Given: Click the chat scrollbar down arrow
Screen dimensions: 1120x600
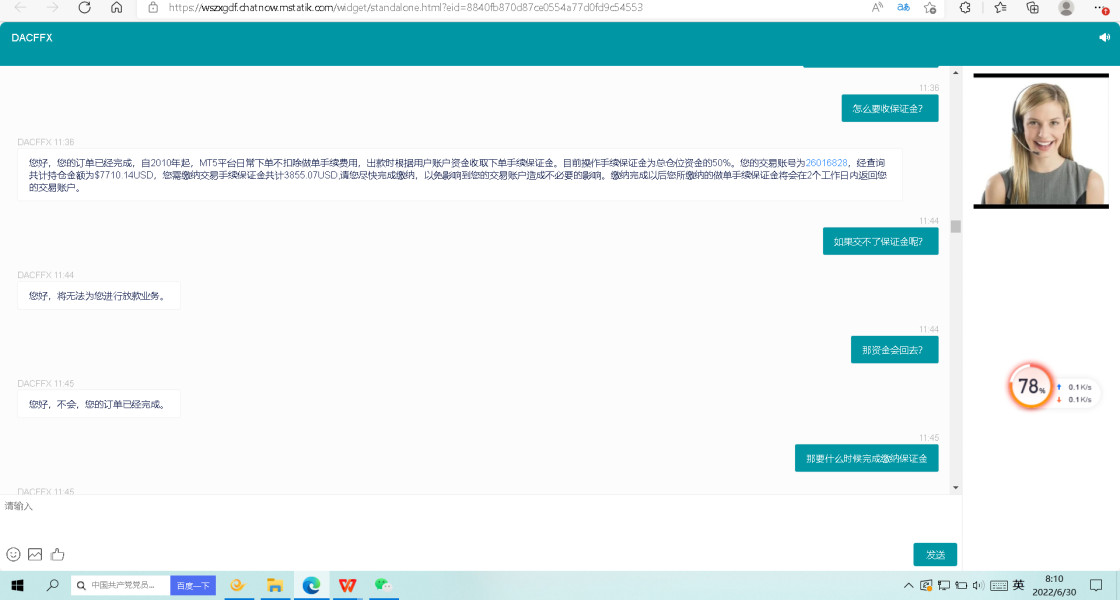Looking at the screenshot, I should point(956,488).
